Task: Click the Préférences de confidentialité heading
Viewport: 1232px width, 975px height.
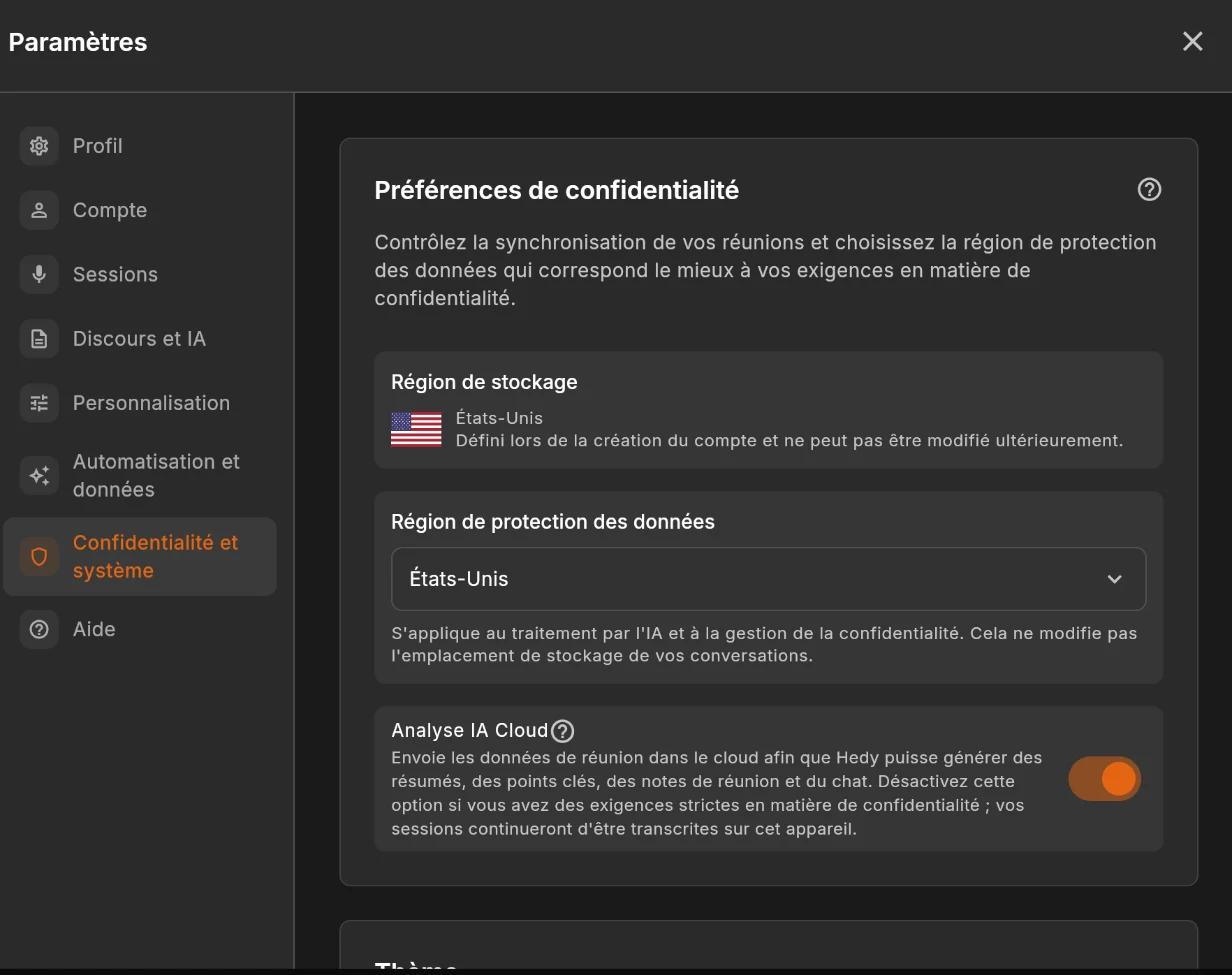Action: pyautogui.click(x=556, y=190)
